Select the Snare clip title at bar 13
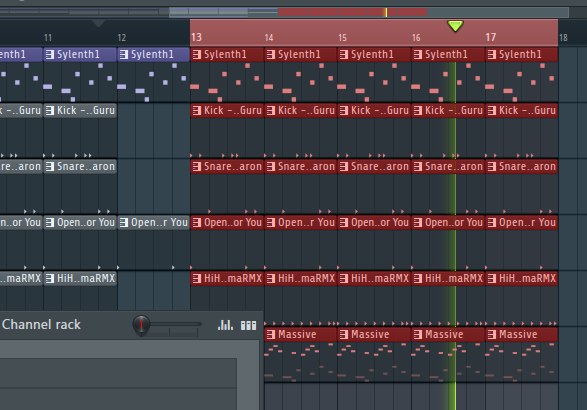587x410 pixels. [233, 166]
